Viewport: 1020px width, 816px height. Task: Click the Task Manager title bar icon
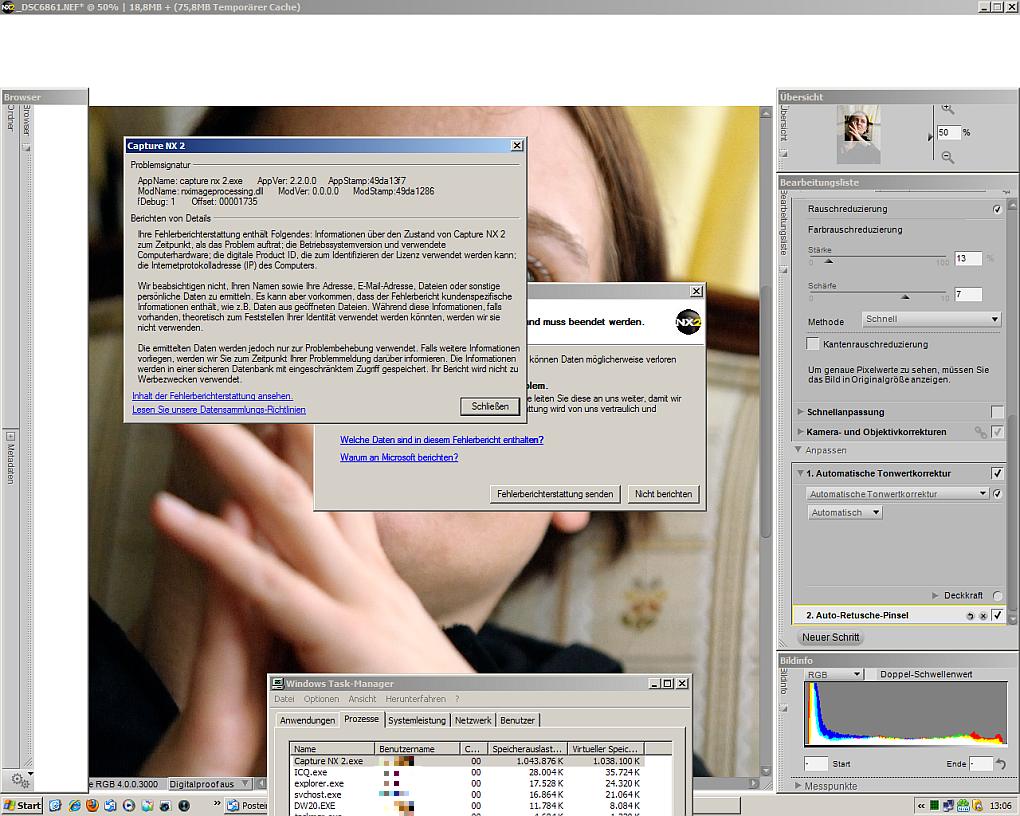click(x=278, y=683)
